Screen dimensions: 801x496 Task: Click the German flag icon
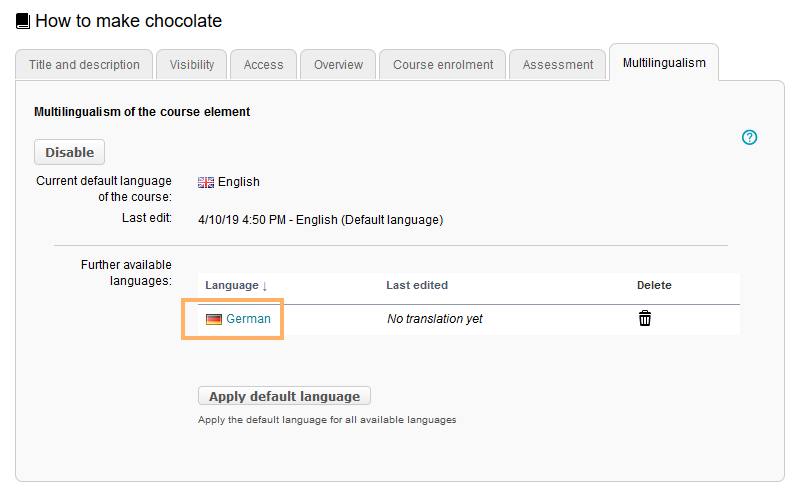click(x=213, y=319)
